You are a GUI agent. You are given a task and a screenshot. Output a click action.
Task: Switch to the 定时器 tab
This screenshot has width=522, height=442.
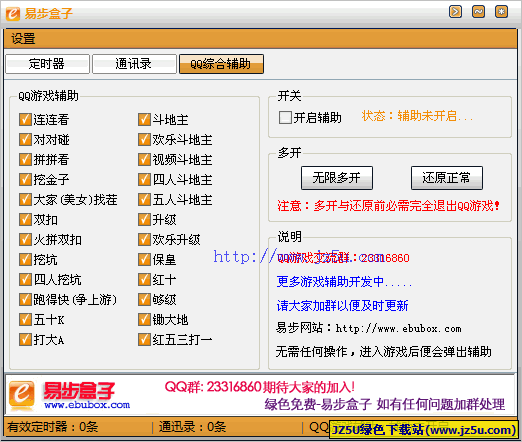tap(47, 64)
